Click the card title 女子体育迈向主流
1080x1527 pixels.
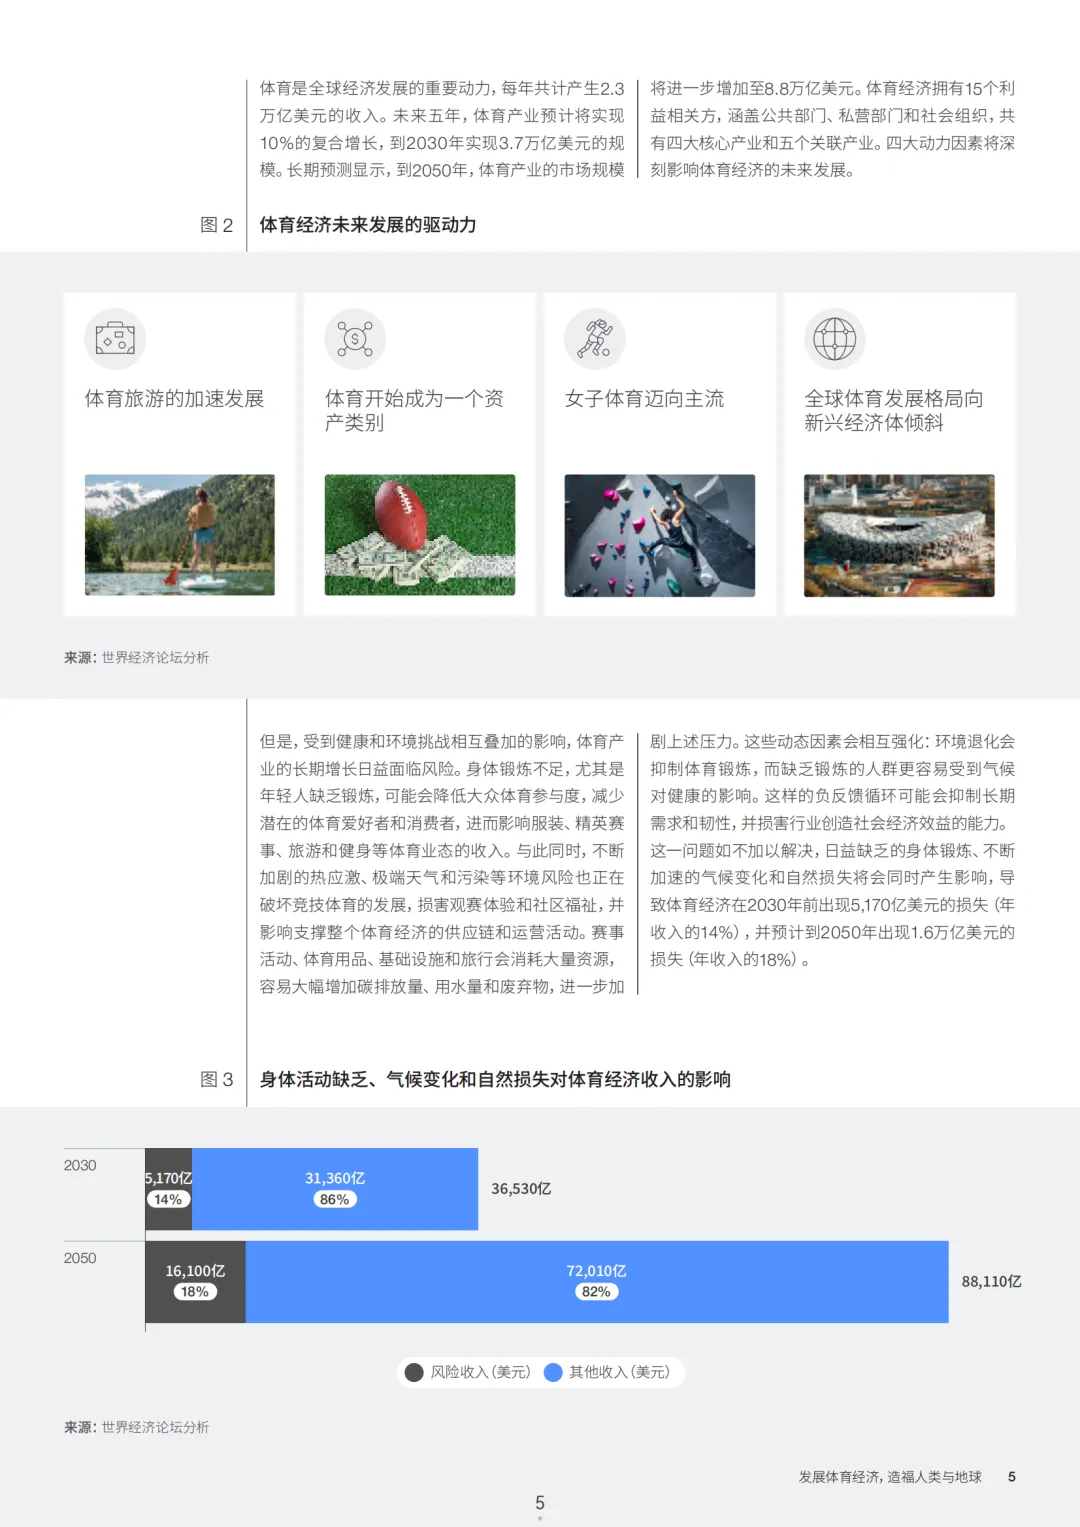tap(644, 399)
